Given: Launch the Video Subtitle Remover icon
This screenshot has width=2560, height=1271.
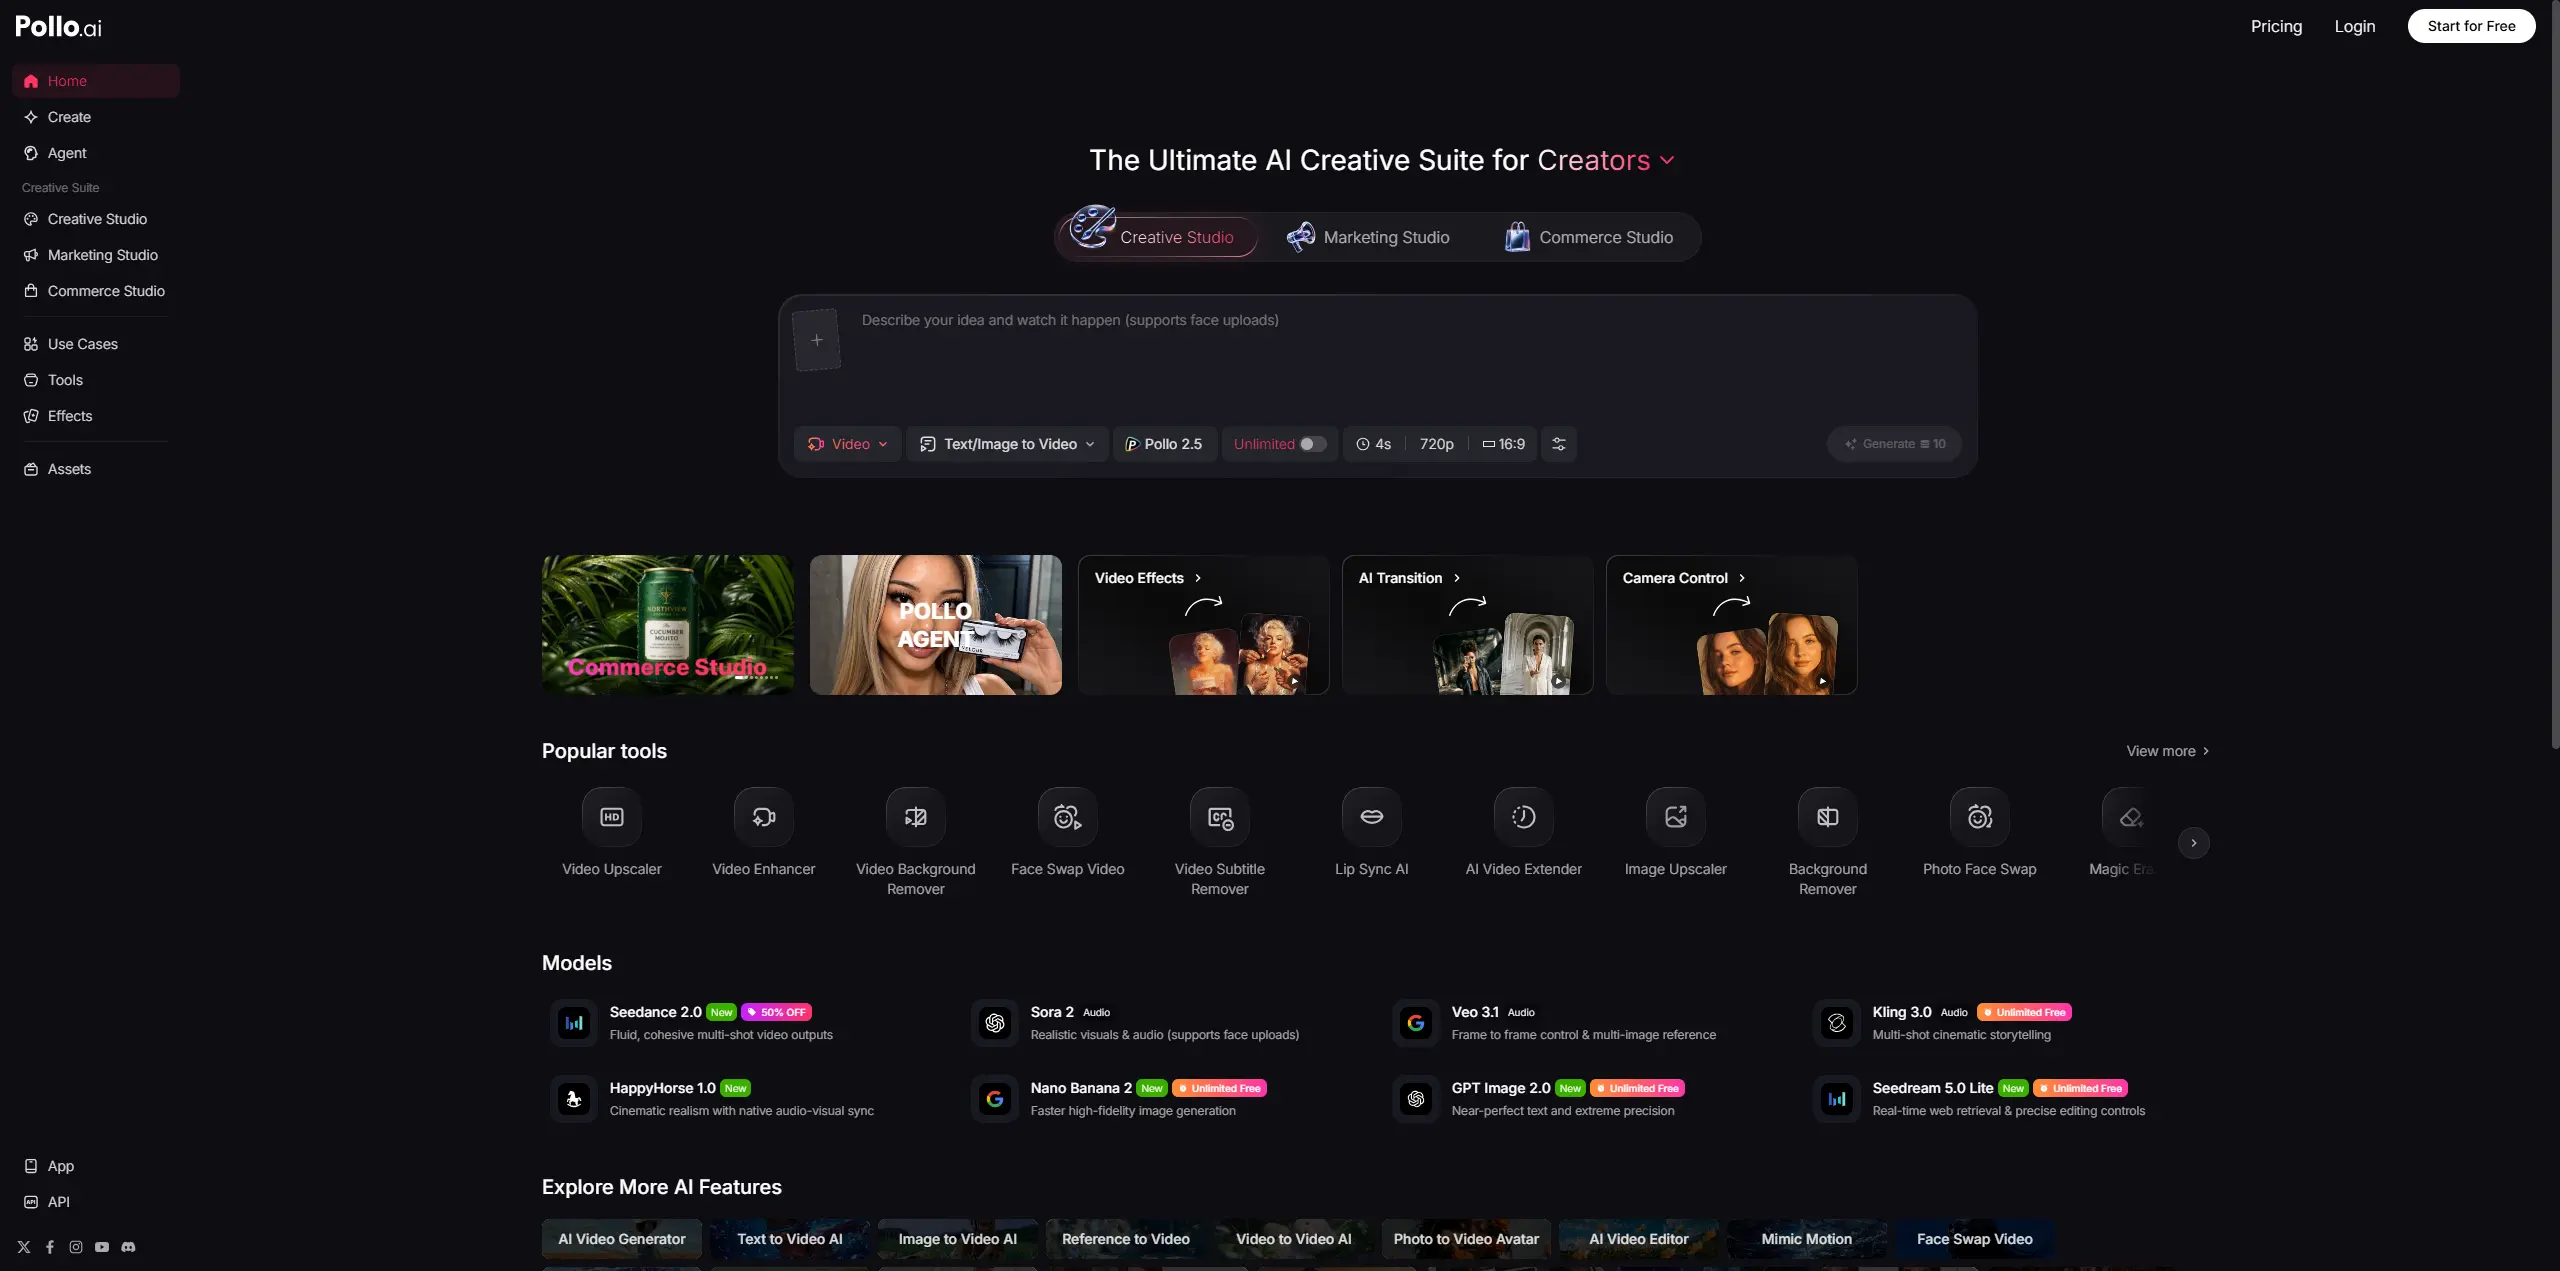Looking at the screenshot, I should click(1219, 817).
